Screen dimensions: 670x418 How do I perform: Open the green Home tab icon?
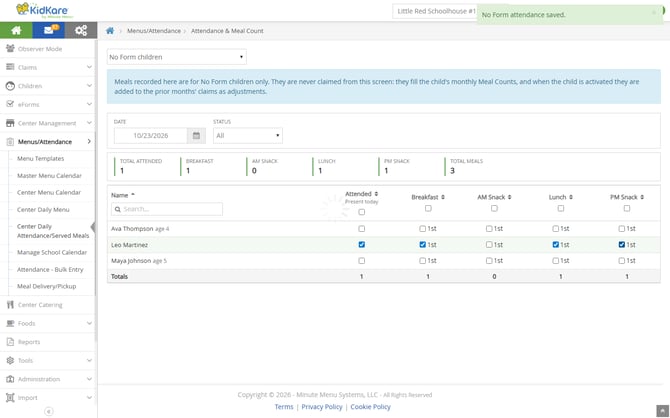(16, 30)
